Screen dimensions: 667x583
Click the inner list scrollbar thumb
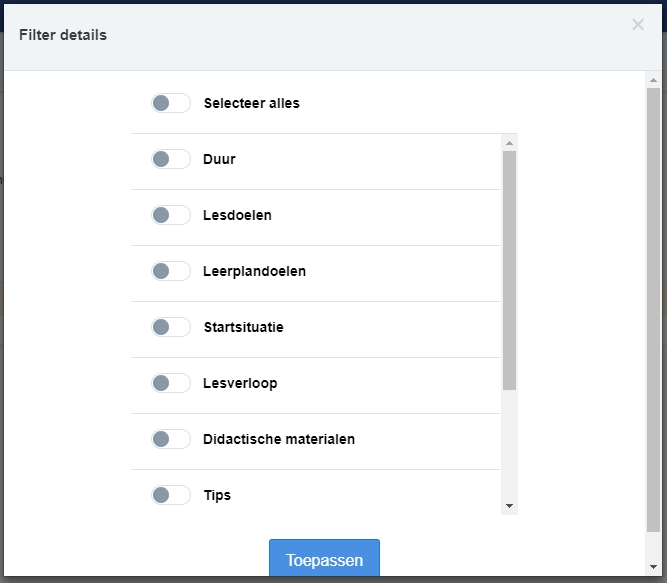coord(509,270)
